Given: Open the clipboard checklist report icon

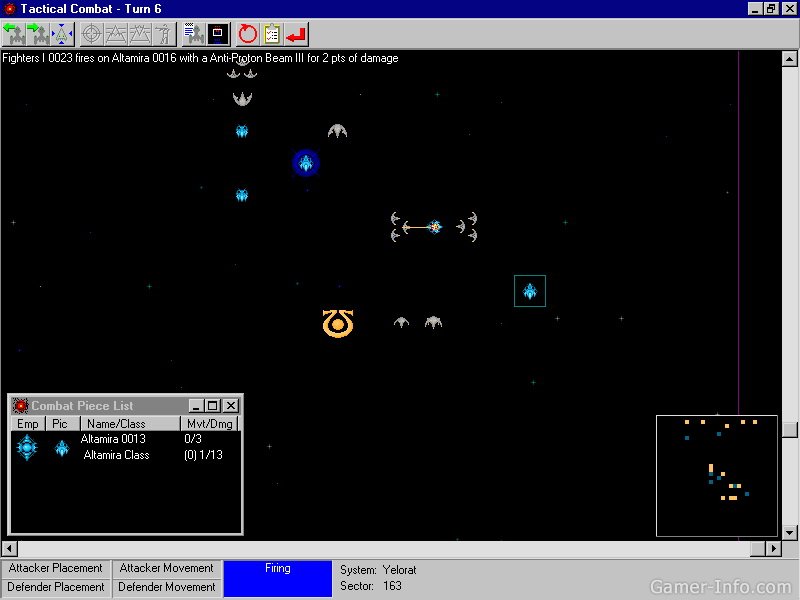Looking at the screenshot, I should 272,33.
